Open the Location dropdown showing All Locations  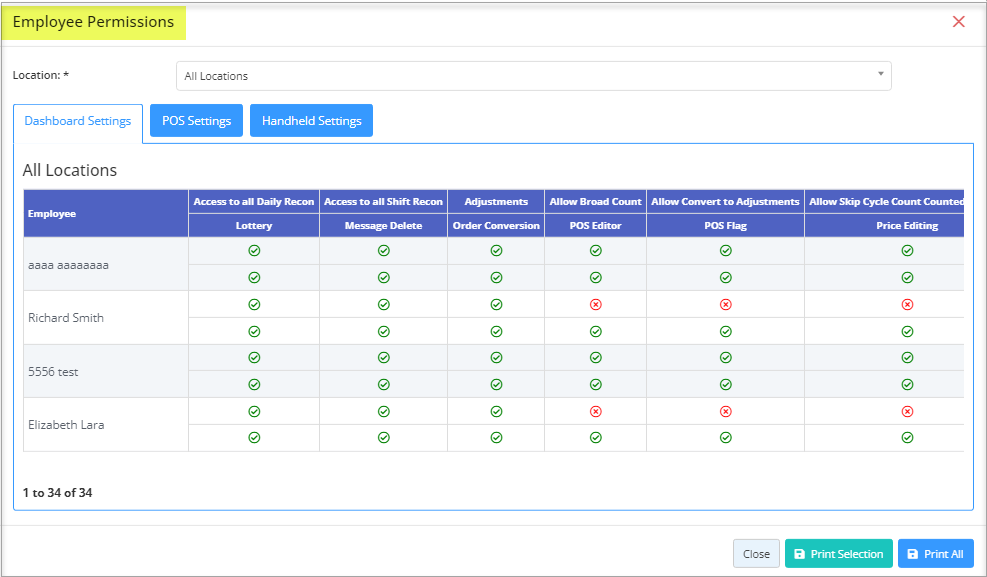534,76
